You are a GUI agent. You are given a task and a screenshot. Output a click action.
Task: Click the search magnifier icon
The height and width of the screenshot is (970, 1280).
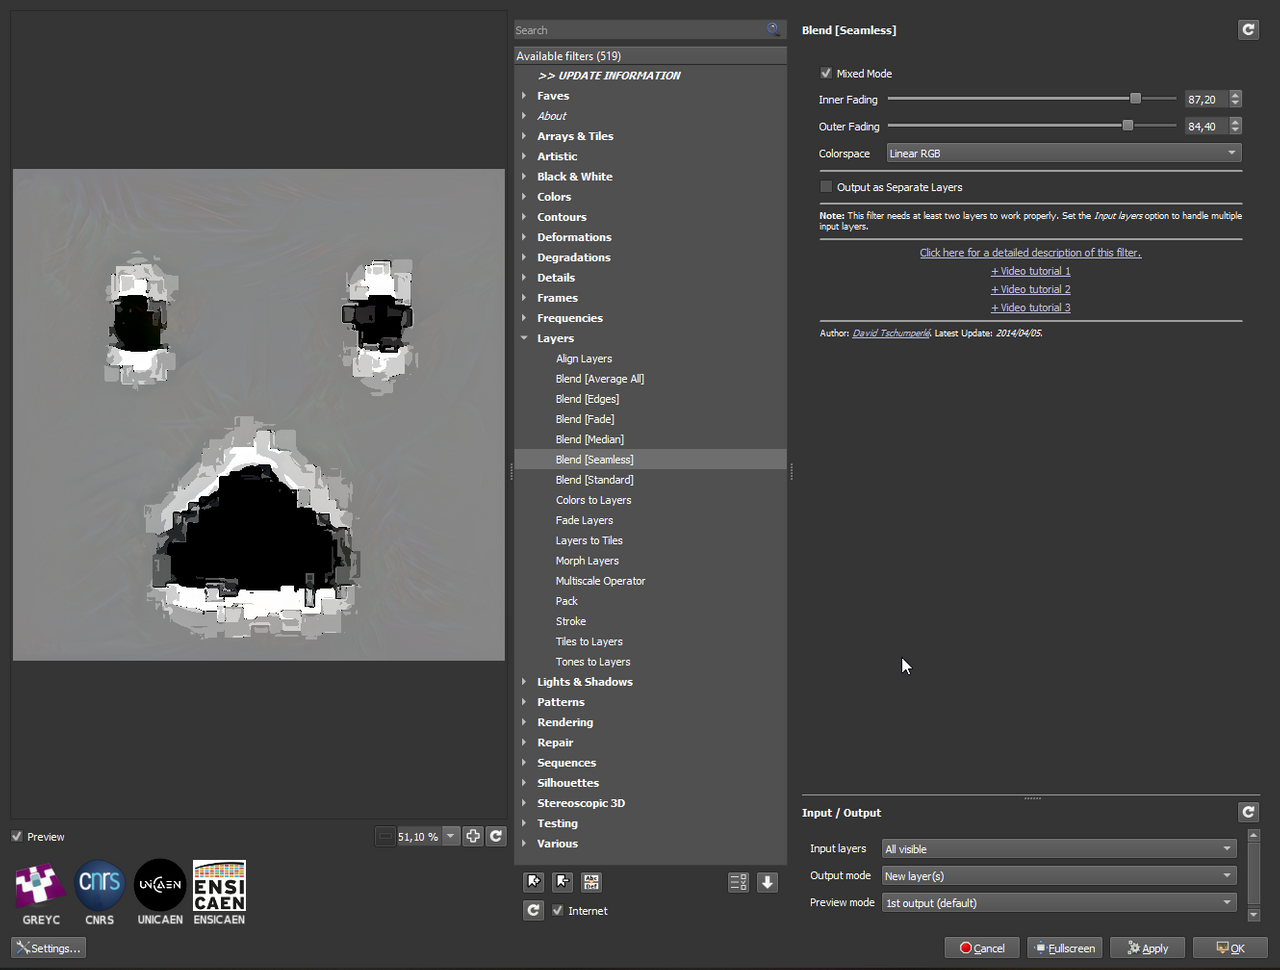773,30
